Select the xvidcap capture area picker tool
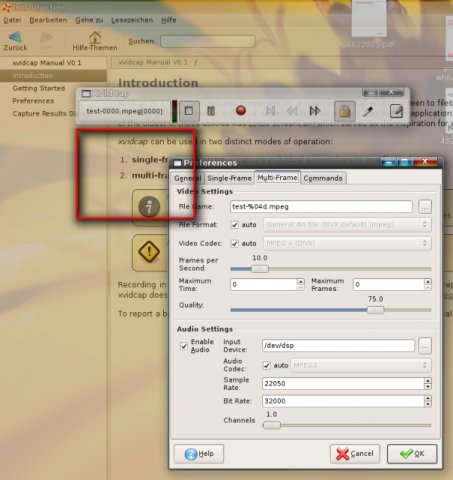Viewport: 453px width, 480px height. click(368, 111)
